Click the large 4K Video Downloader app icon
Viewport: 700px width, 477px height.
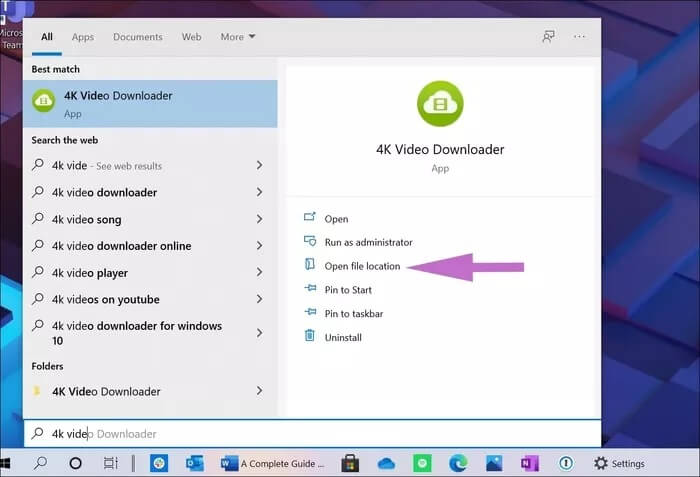[x=440, y=104]
